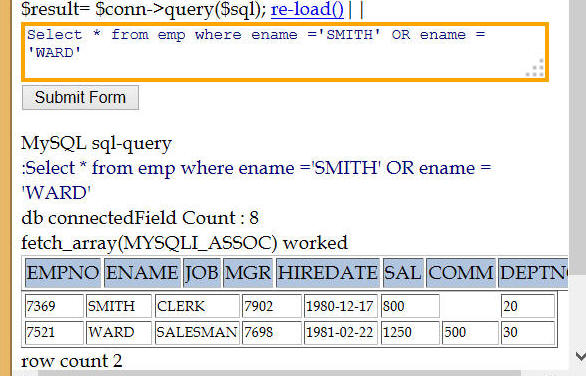Click the SMITH name cell

(x=119, y=306)
